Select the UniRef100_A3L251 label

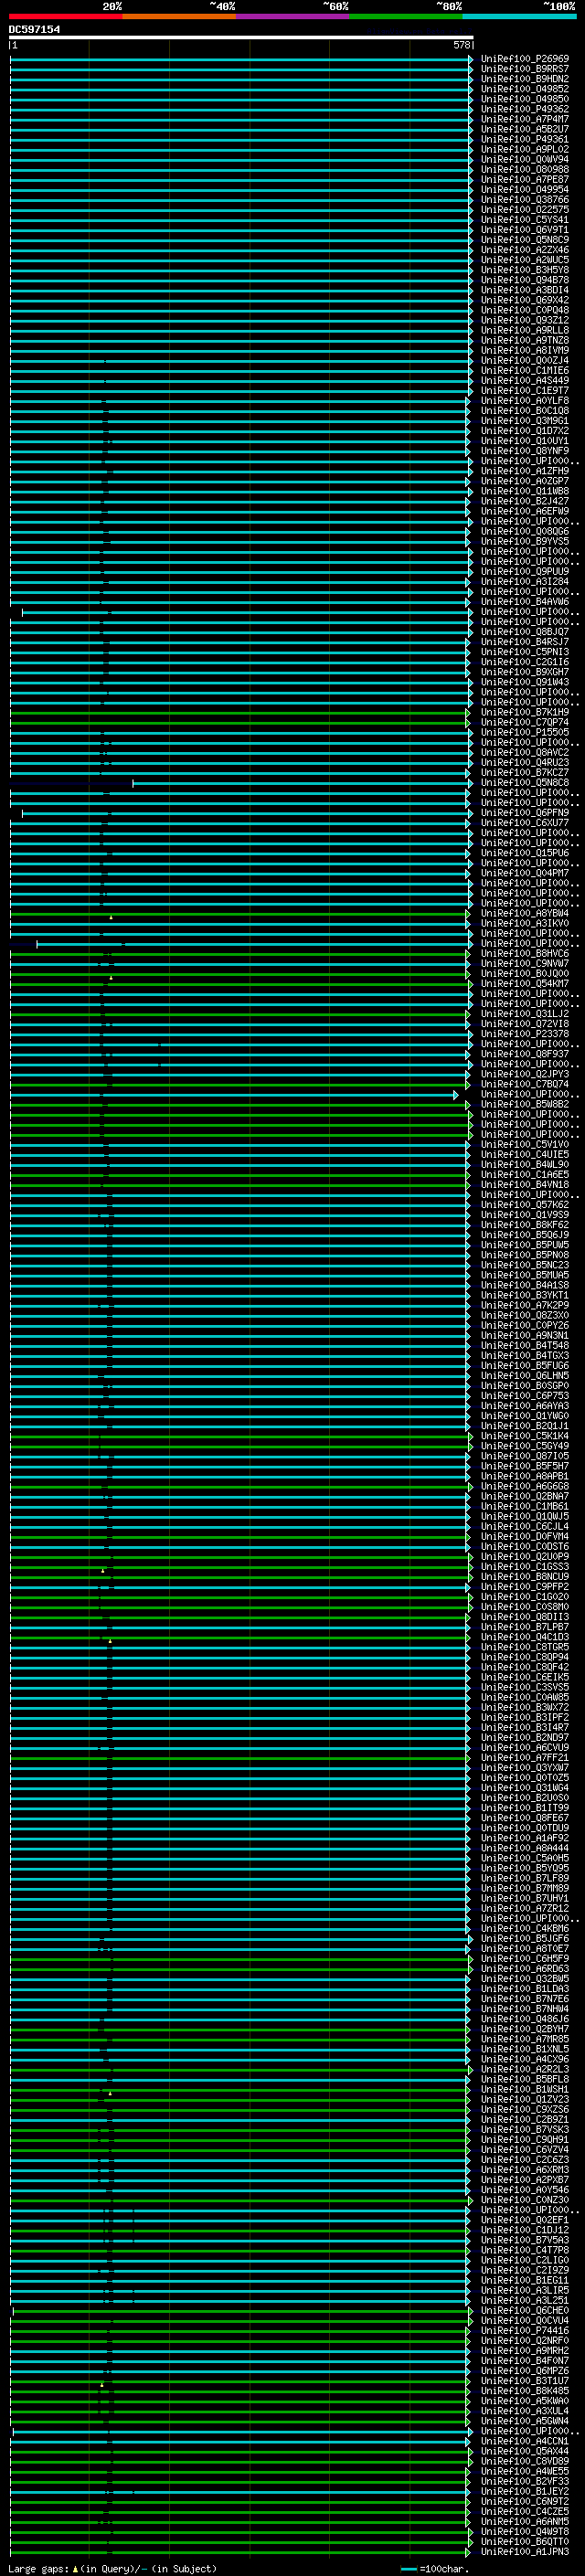point(524,2300)
